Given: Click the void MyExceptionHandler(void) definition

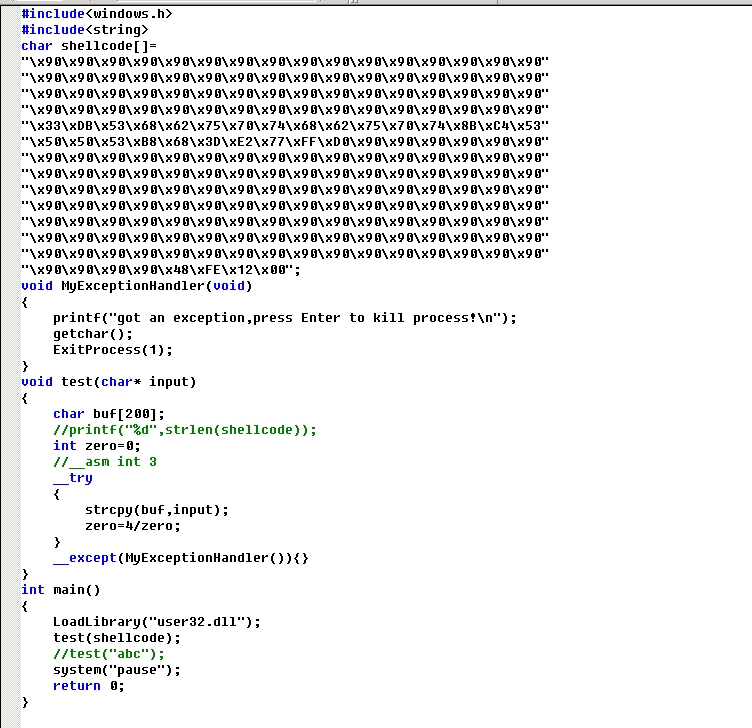Looking at the screenshot, I should (x=137, y=286).
